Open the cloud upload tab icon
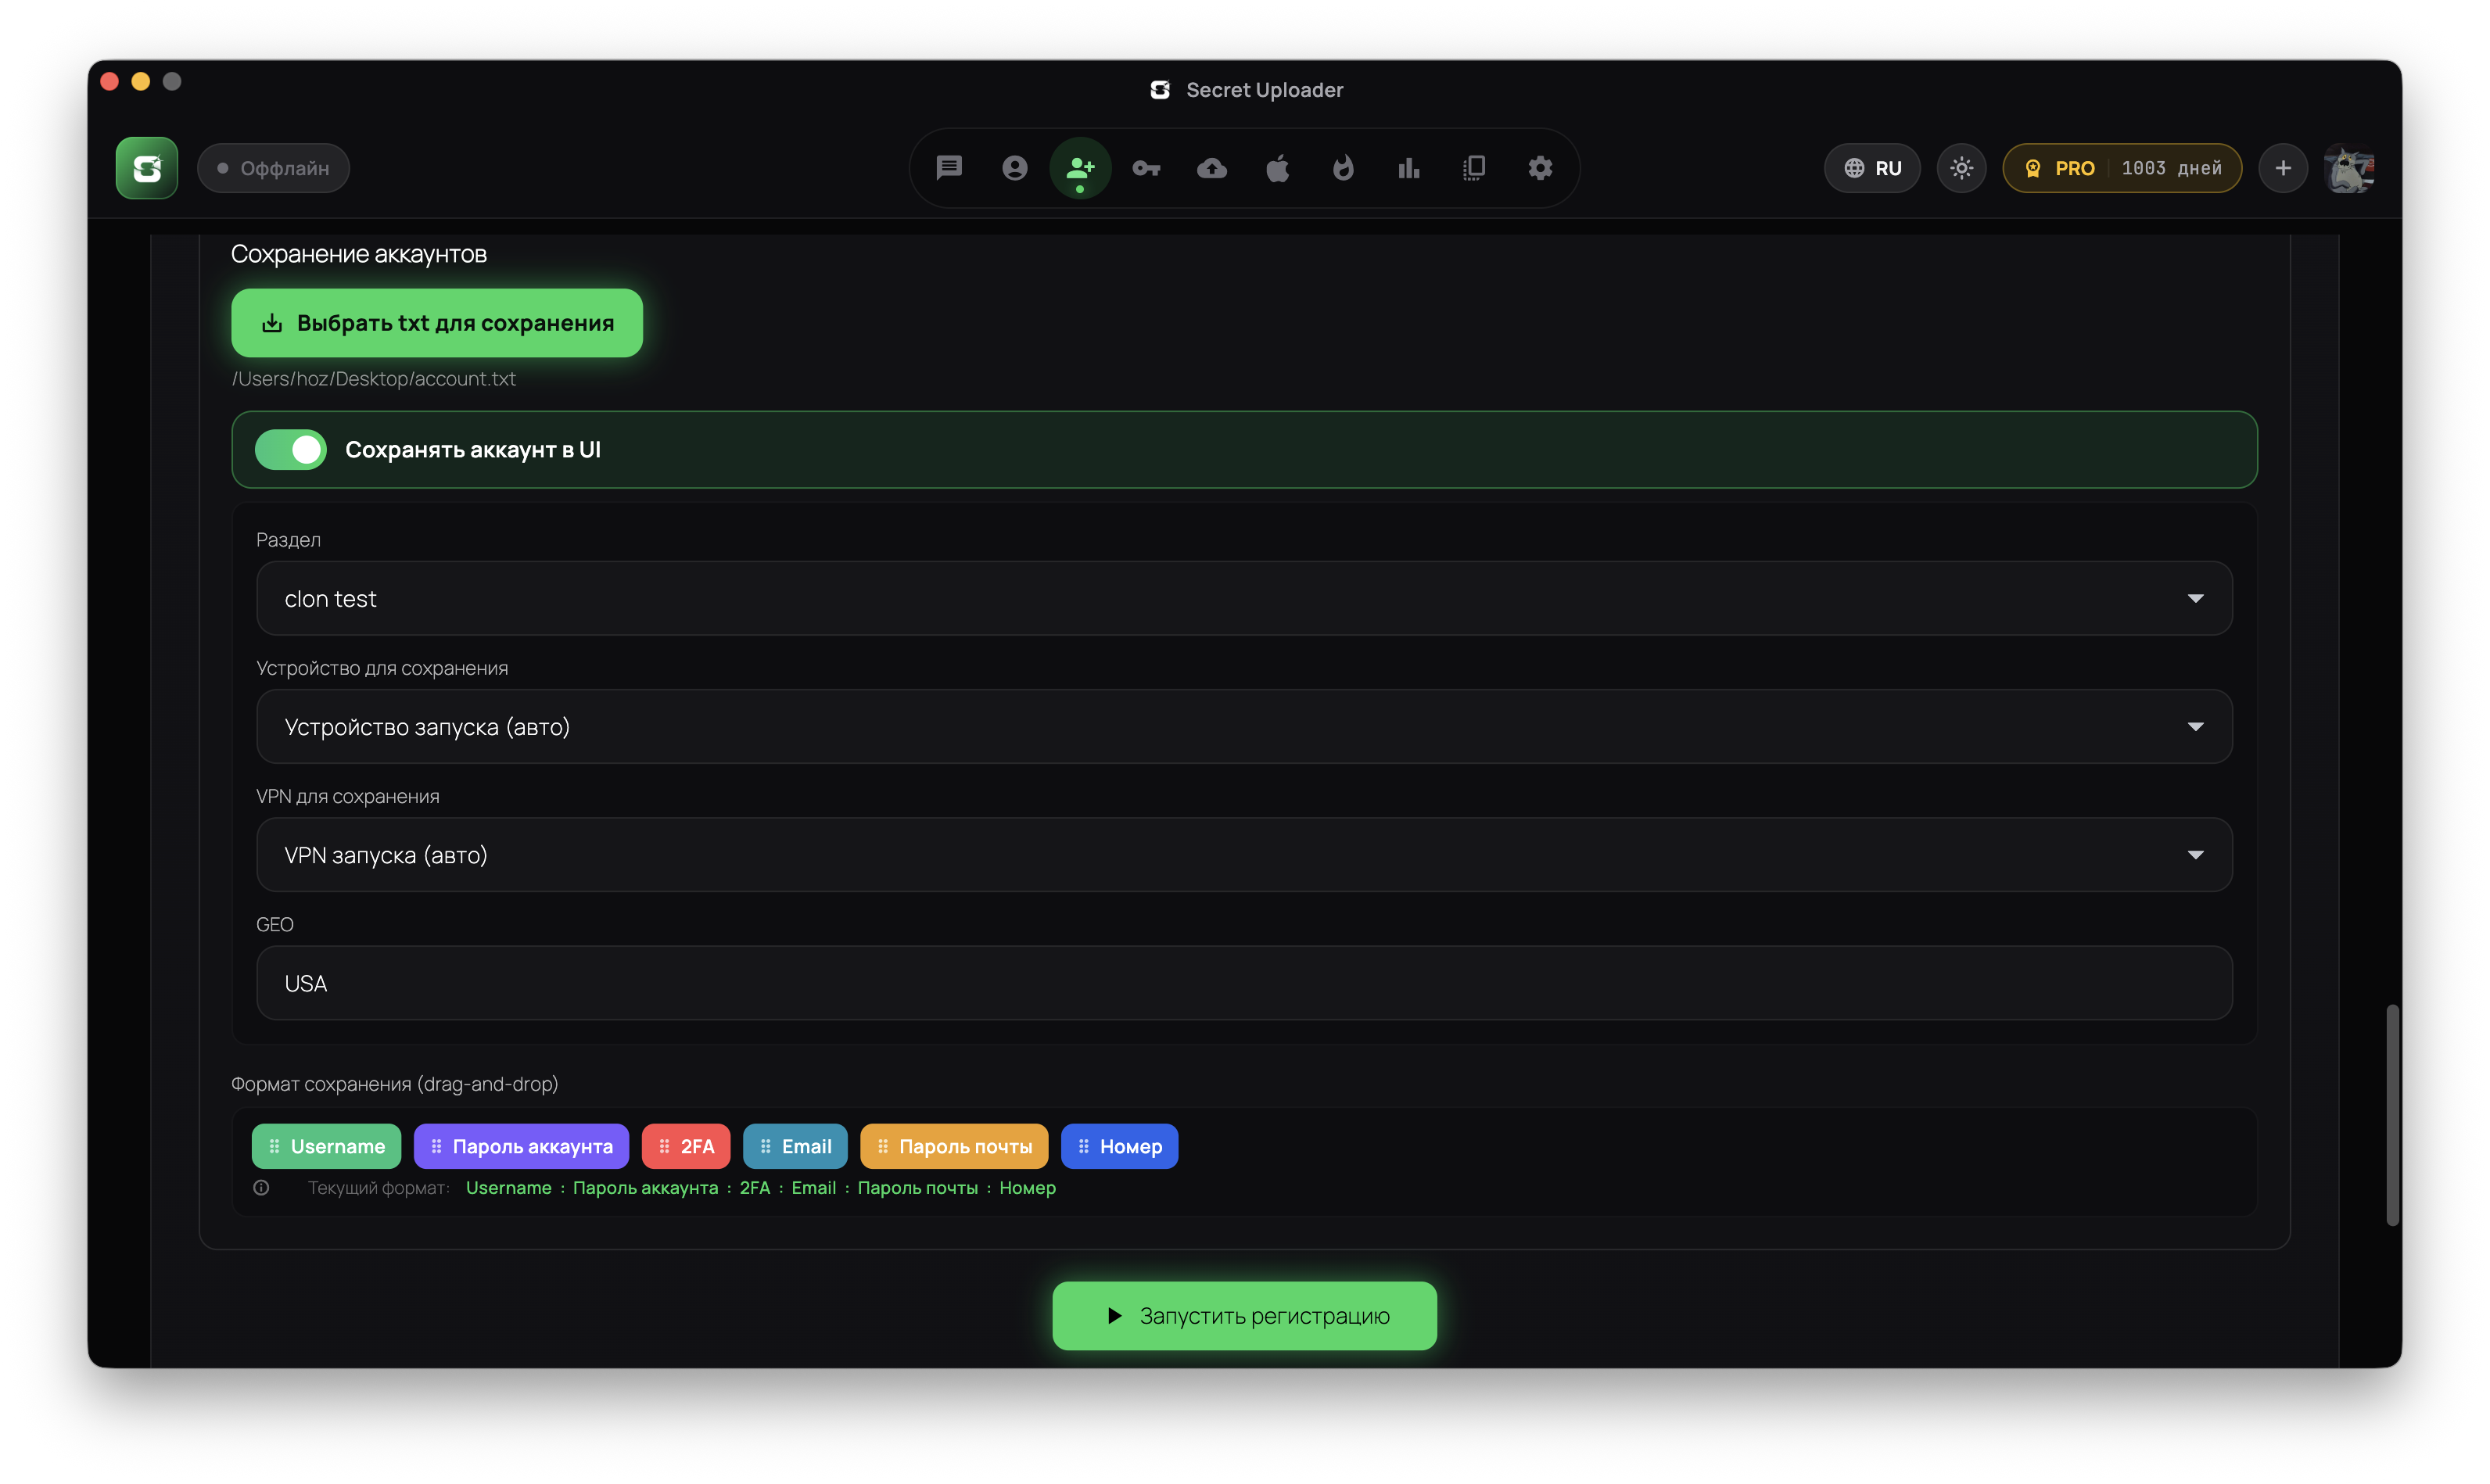Viewport: 2490px width, 1484px height. click(x=1212, y=168)
